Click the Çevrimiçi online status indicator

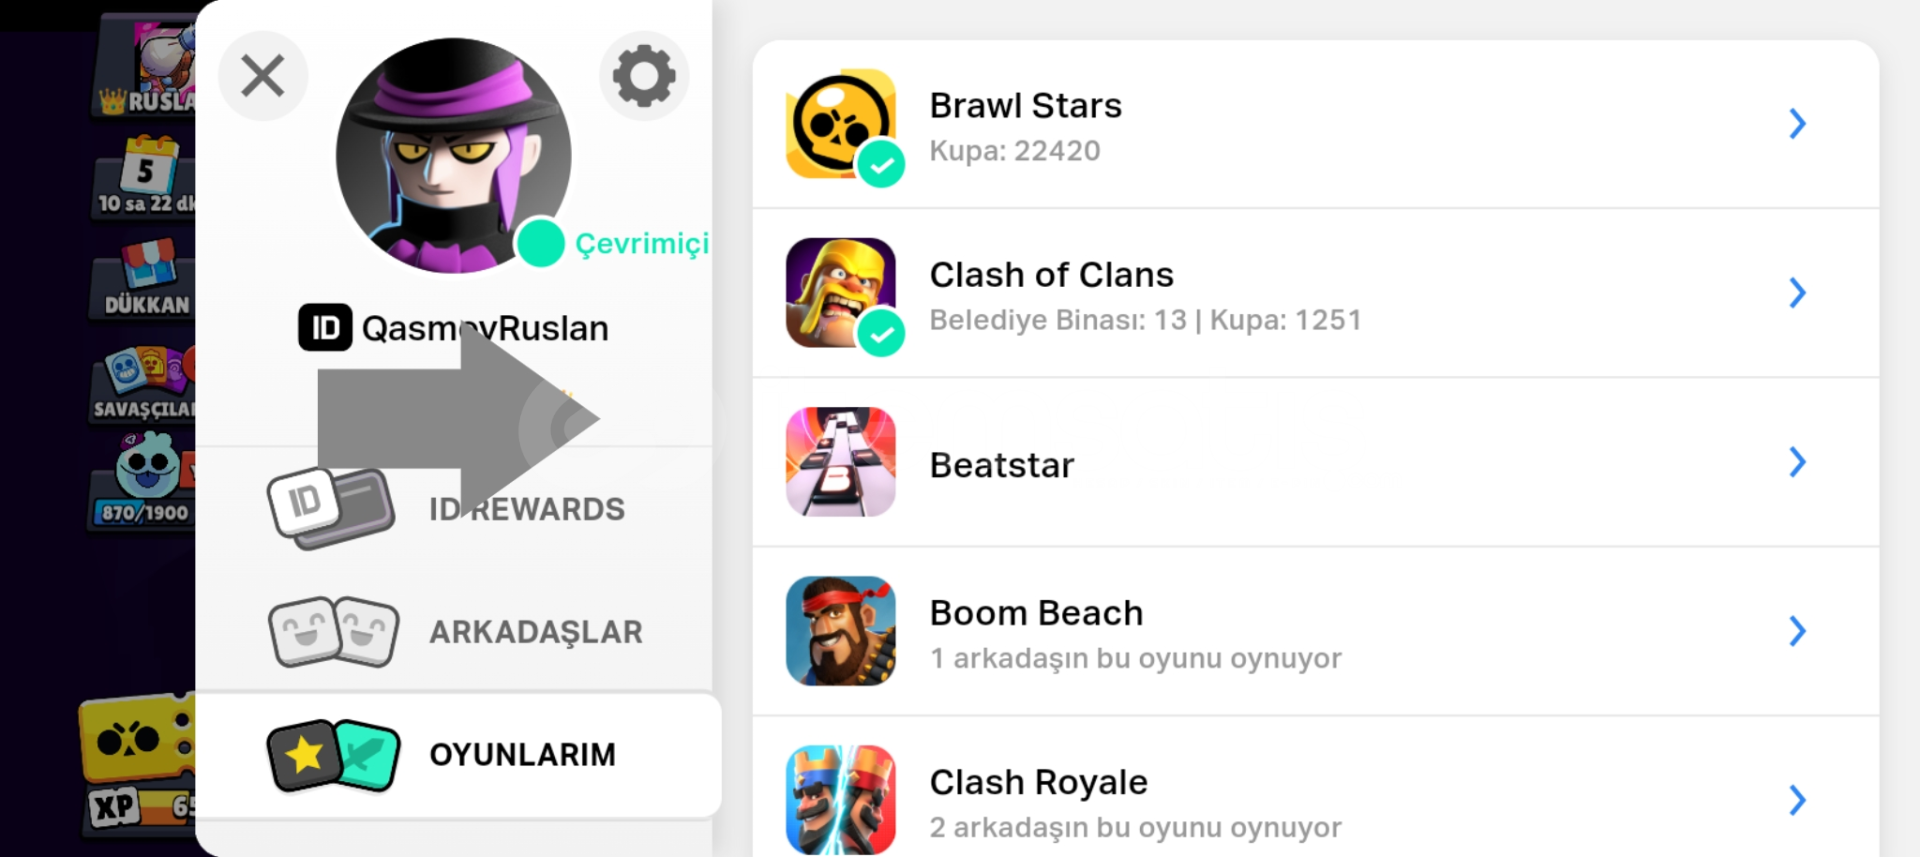tap(612, 243)
